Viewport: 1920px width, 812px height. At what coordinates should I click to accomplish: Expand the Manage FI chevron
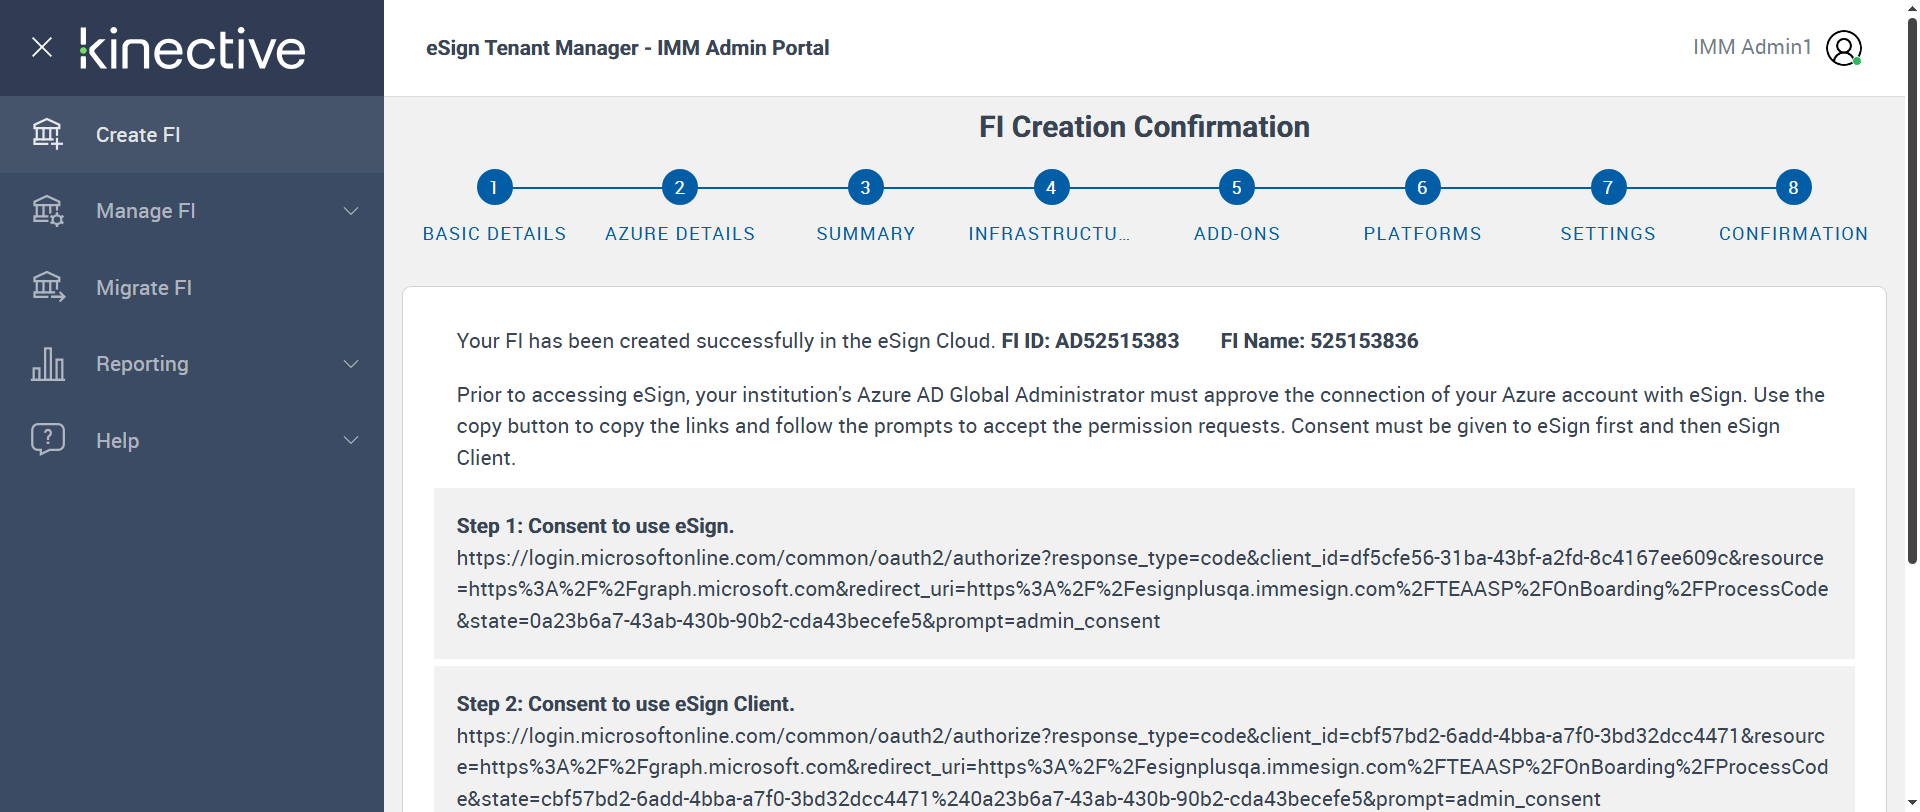tap(351, 211)
